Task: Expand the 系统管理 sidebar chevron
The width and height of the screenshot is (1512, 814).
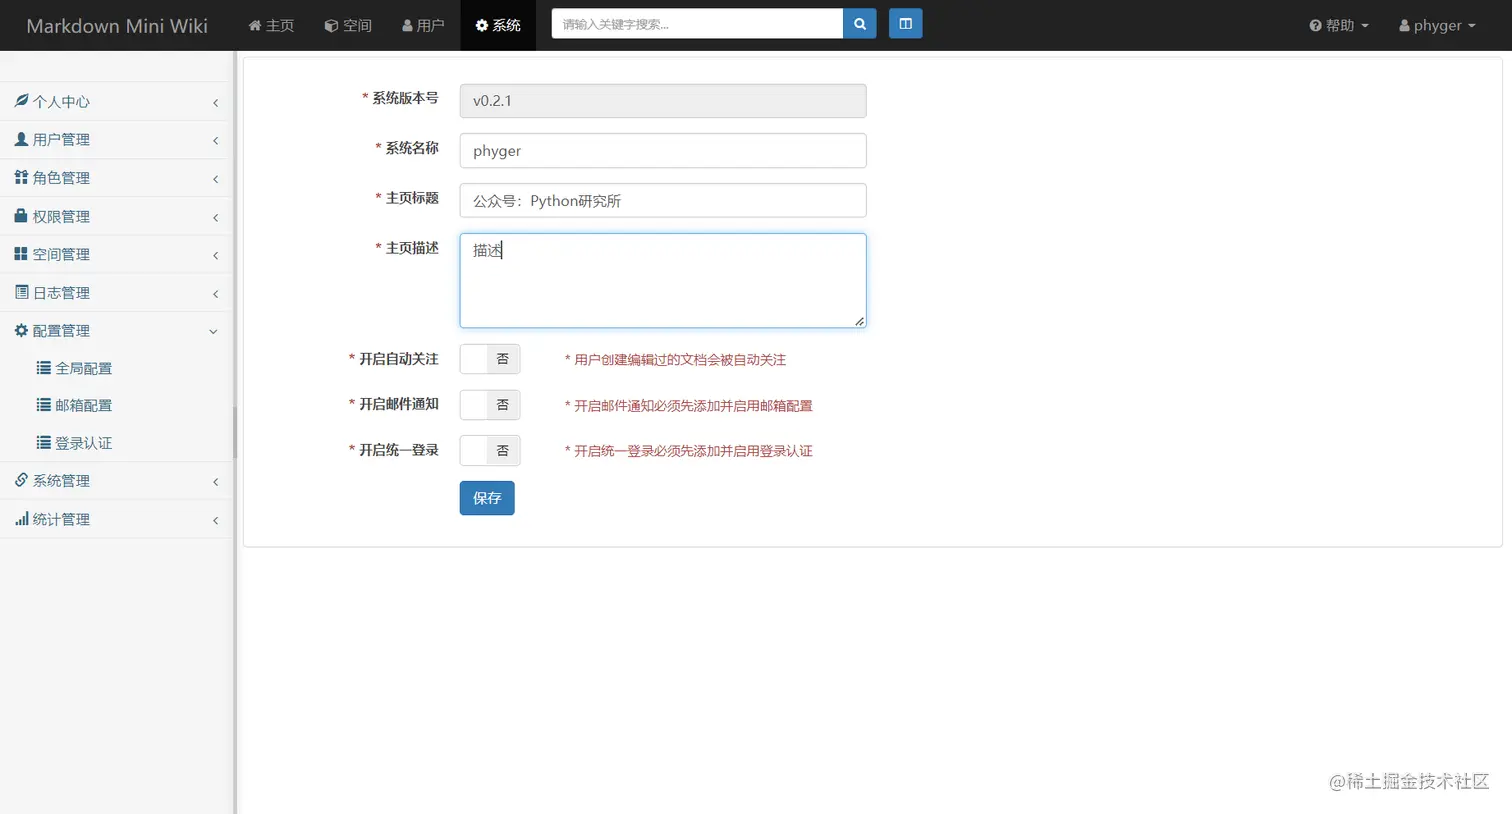Action: (215, 482)
